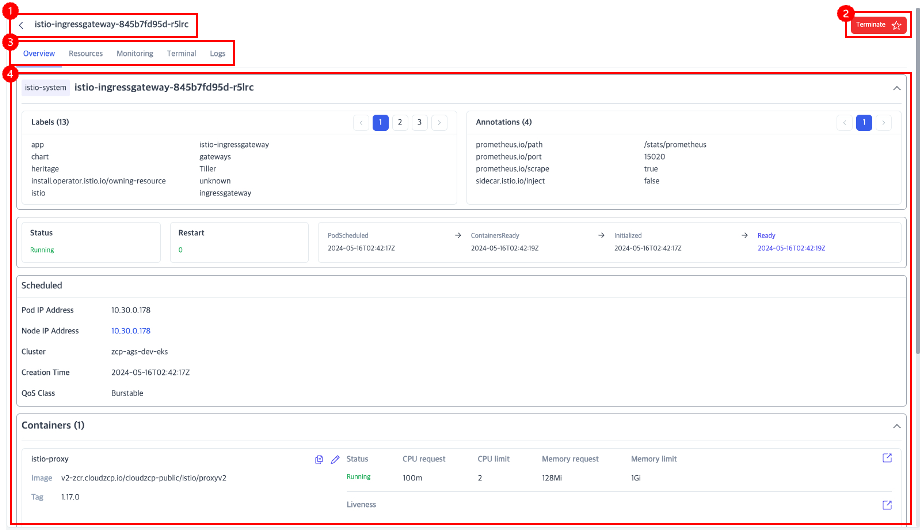This screenshot has height=530, width=920.
Task: Click Labels next page arrow
Action: pyautogui.click(x=439, y=123)
